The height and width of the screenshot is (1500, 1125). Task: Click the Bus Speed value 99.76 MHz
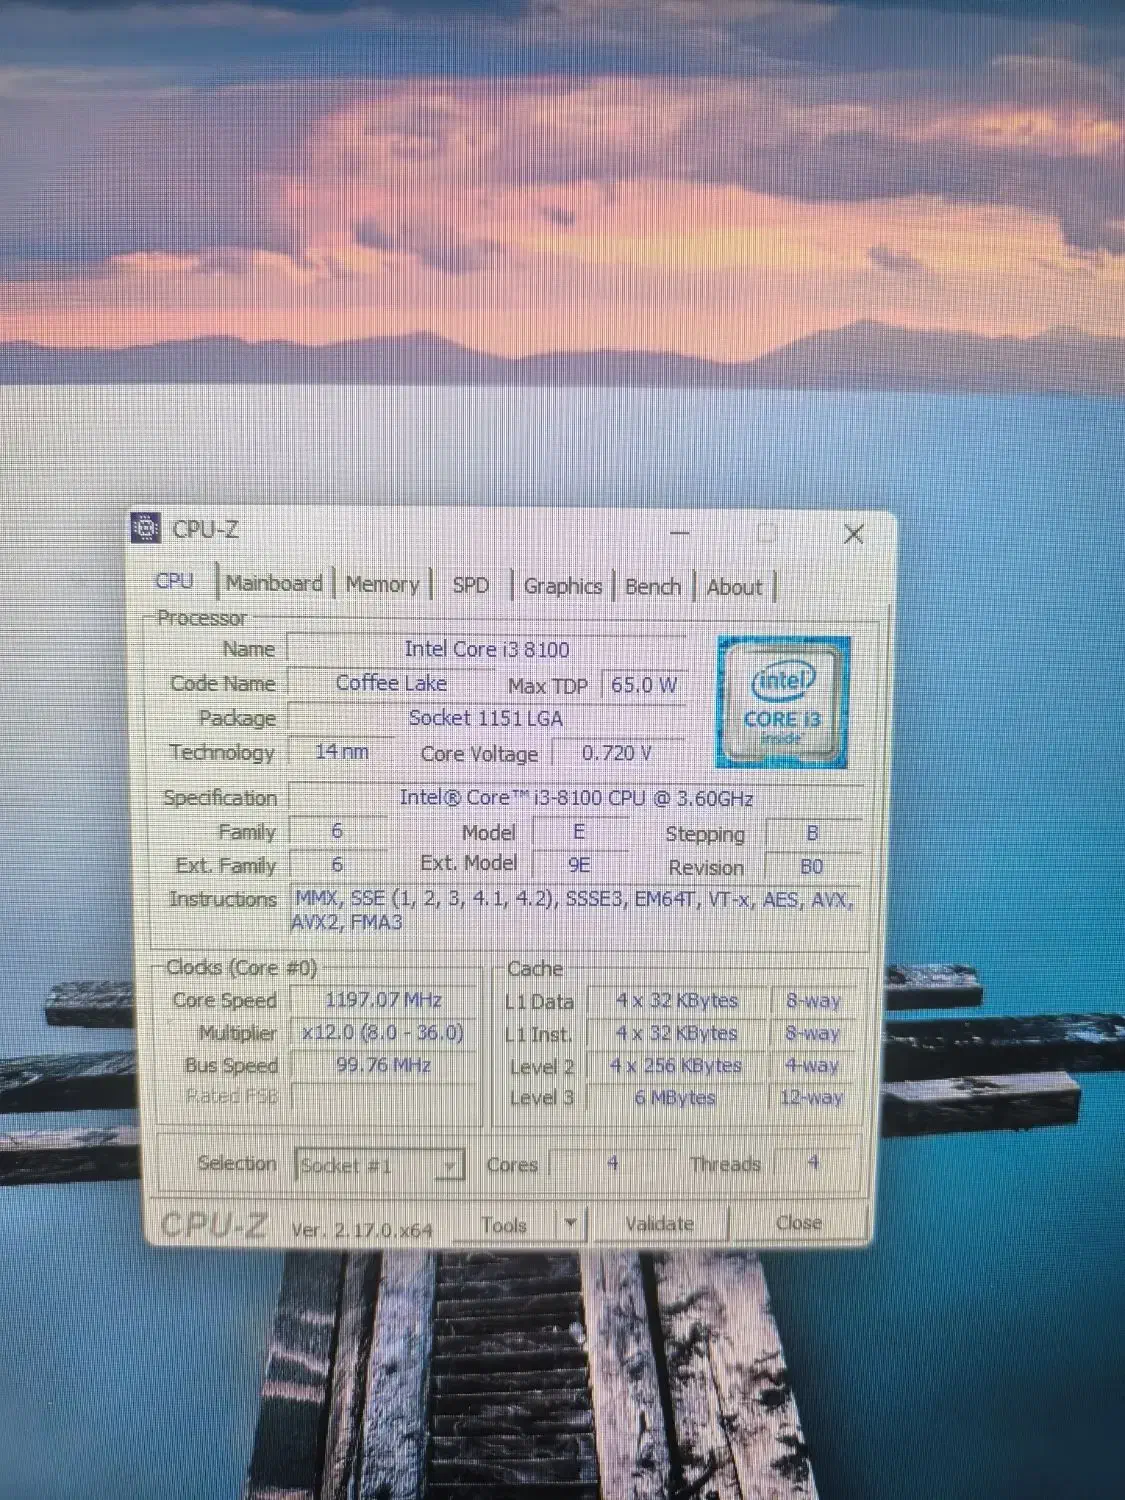[383, 1065]
